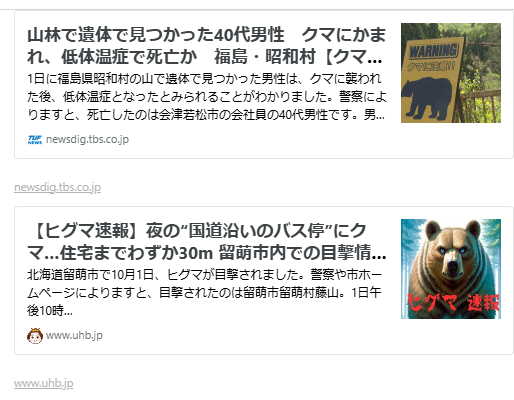The height and width of the screenshot is (400, 514).
Task: Open the bear warning sign thumbnail
Action: [451, 73]
